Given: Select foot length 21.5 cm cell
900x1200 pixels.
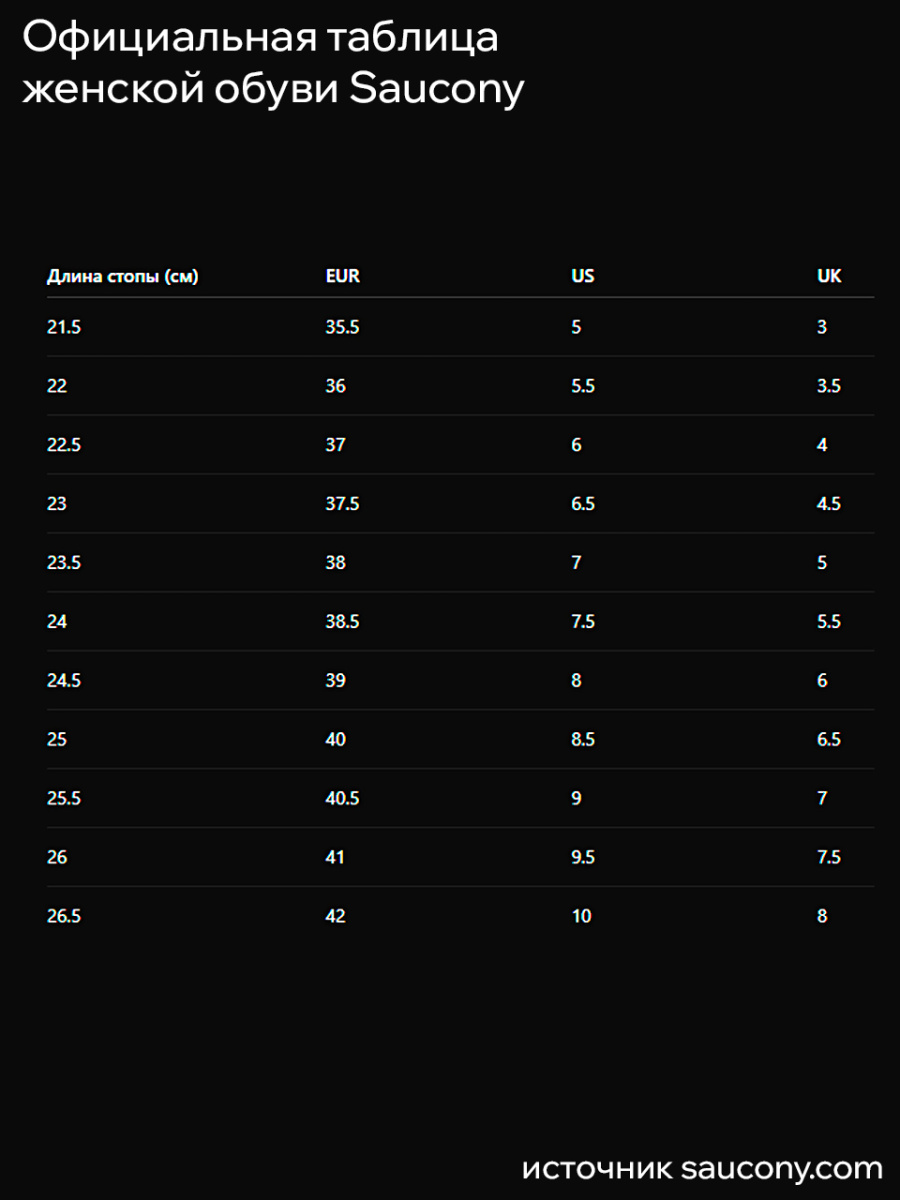Looking at the screenshot, I should [x=63, y=327].
